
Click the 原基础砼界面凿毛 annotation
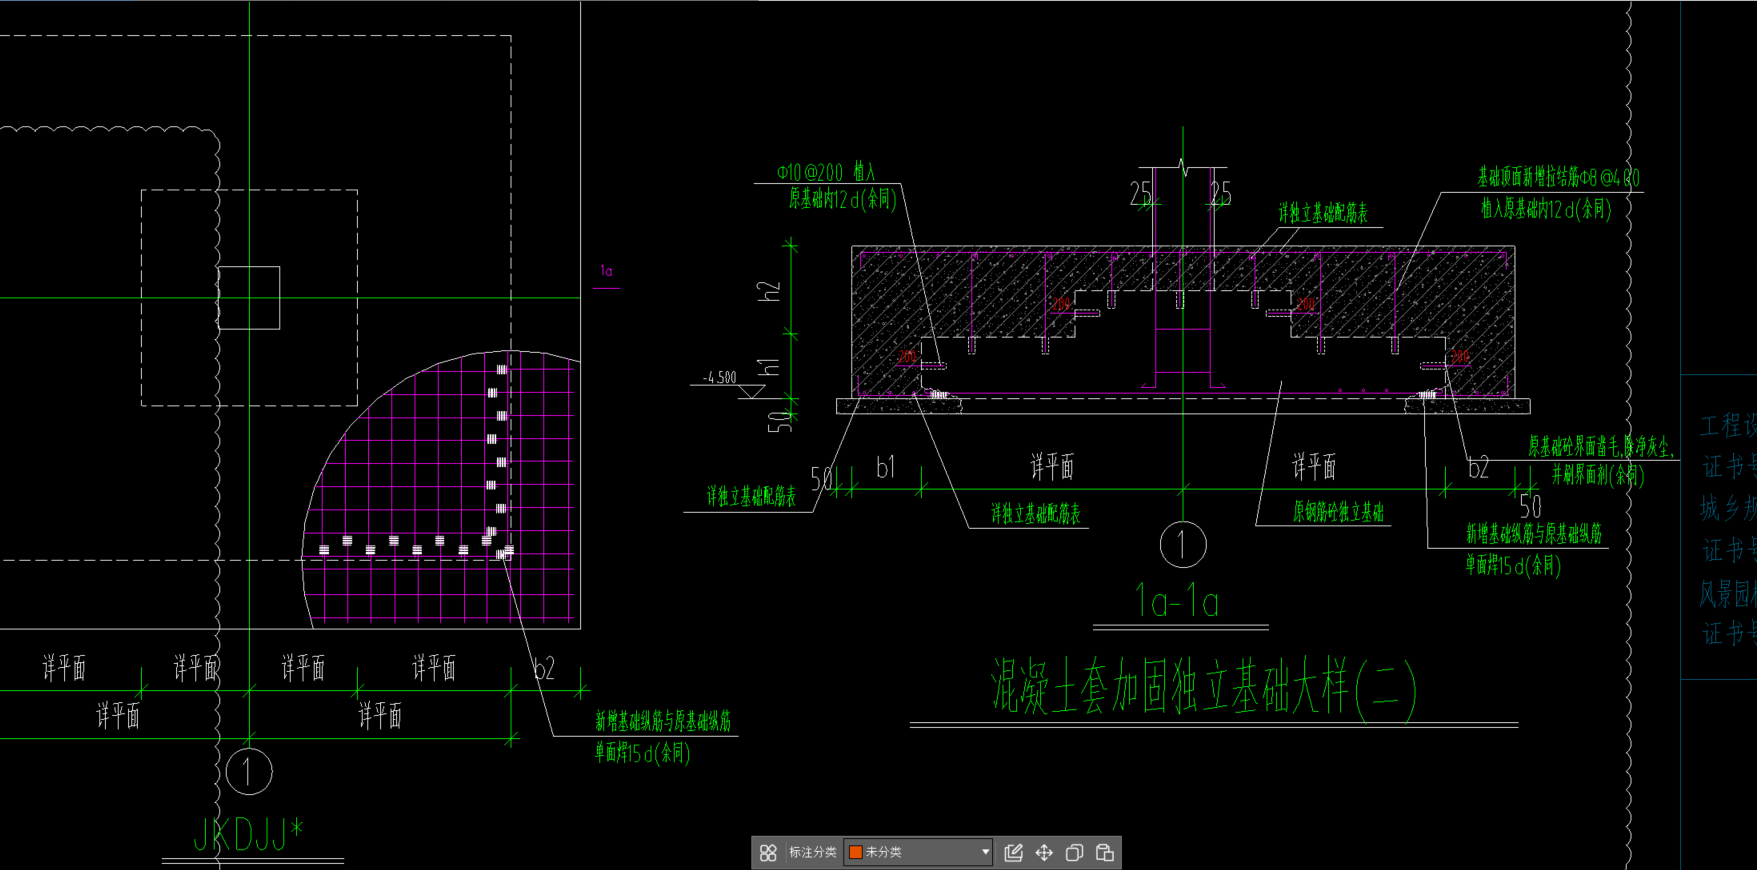pos(1599,445)
